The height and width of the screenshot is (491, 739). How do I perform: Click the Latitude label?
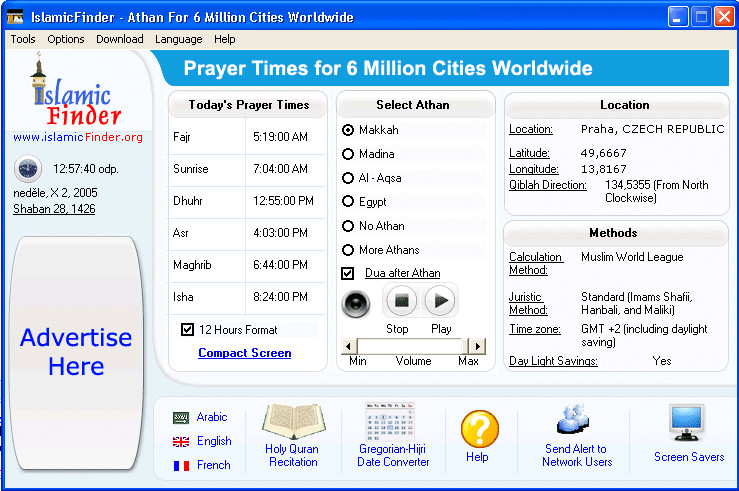[x=529, y=153]
